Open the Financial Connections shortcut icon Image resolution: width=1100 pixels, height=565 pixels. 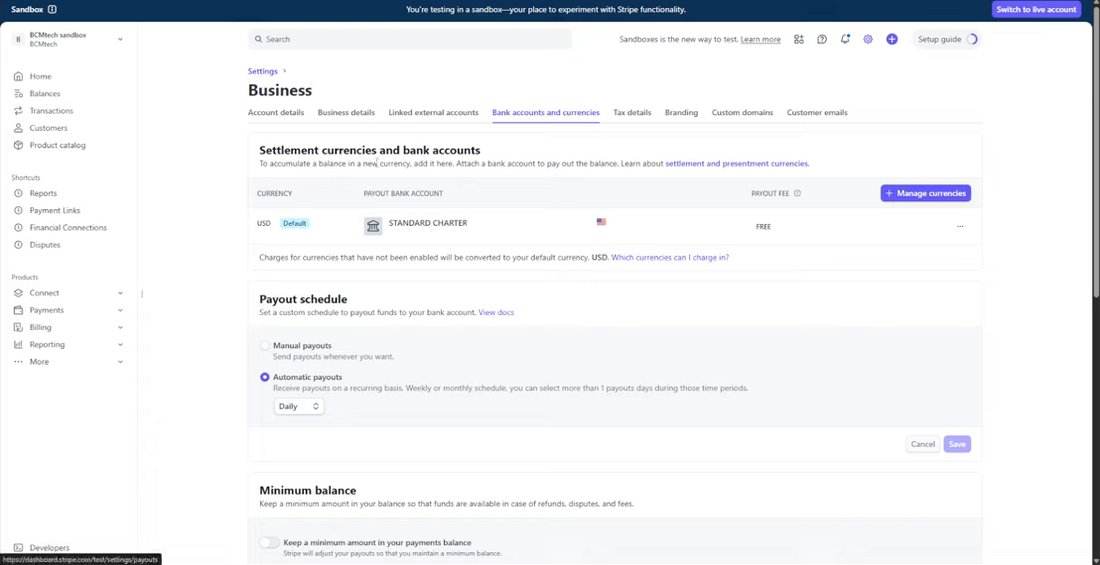coord(18,227)
